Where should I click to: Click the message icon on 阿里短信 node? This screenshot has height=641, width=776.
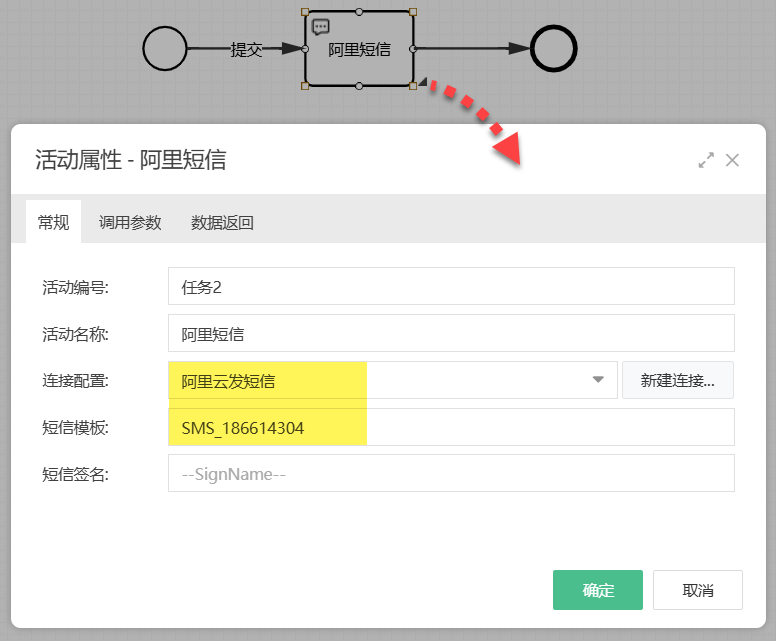(x=321, y=27)
